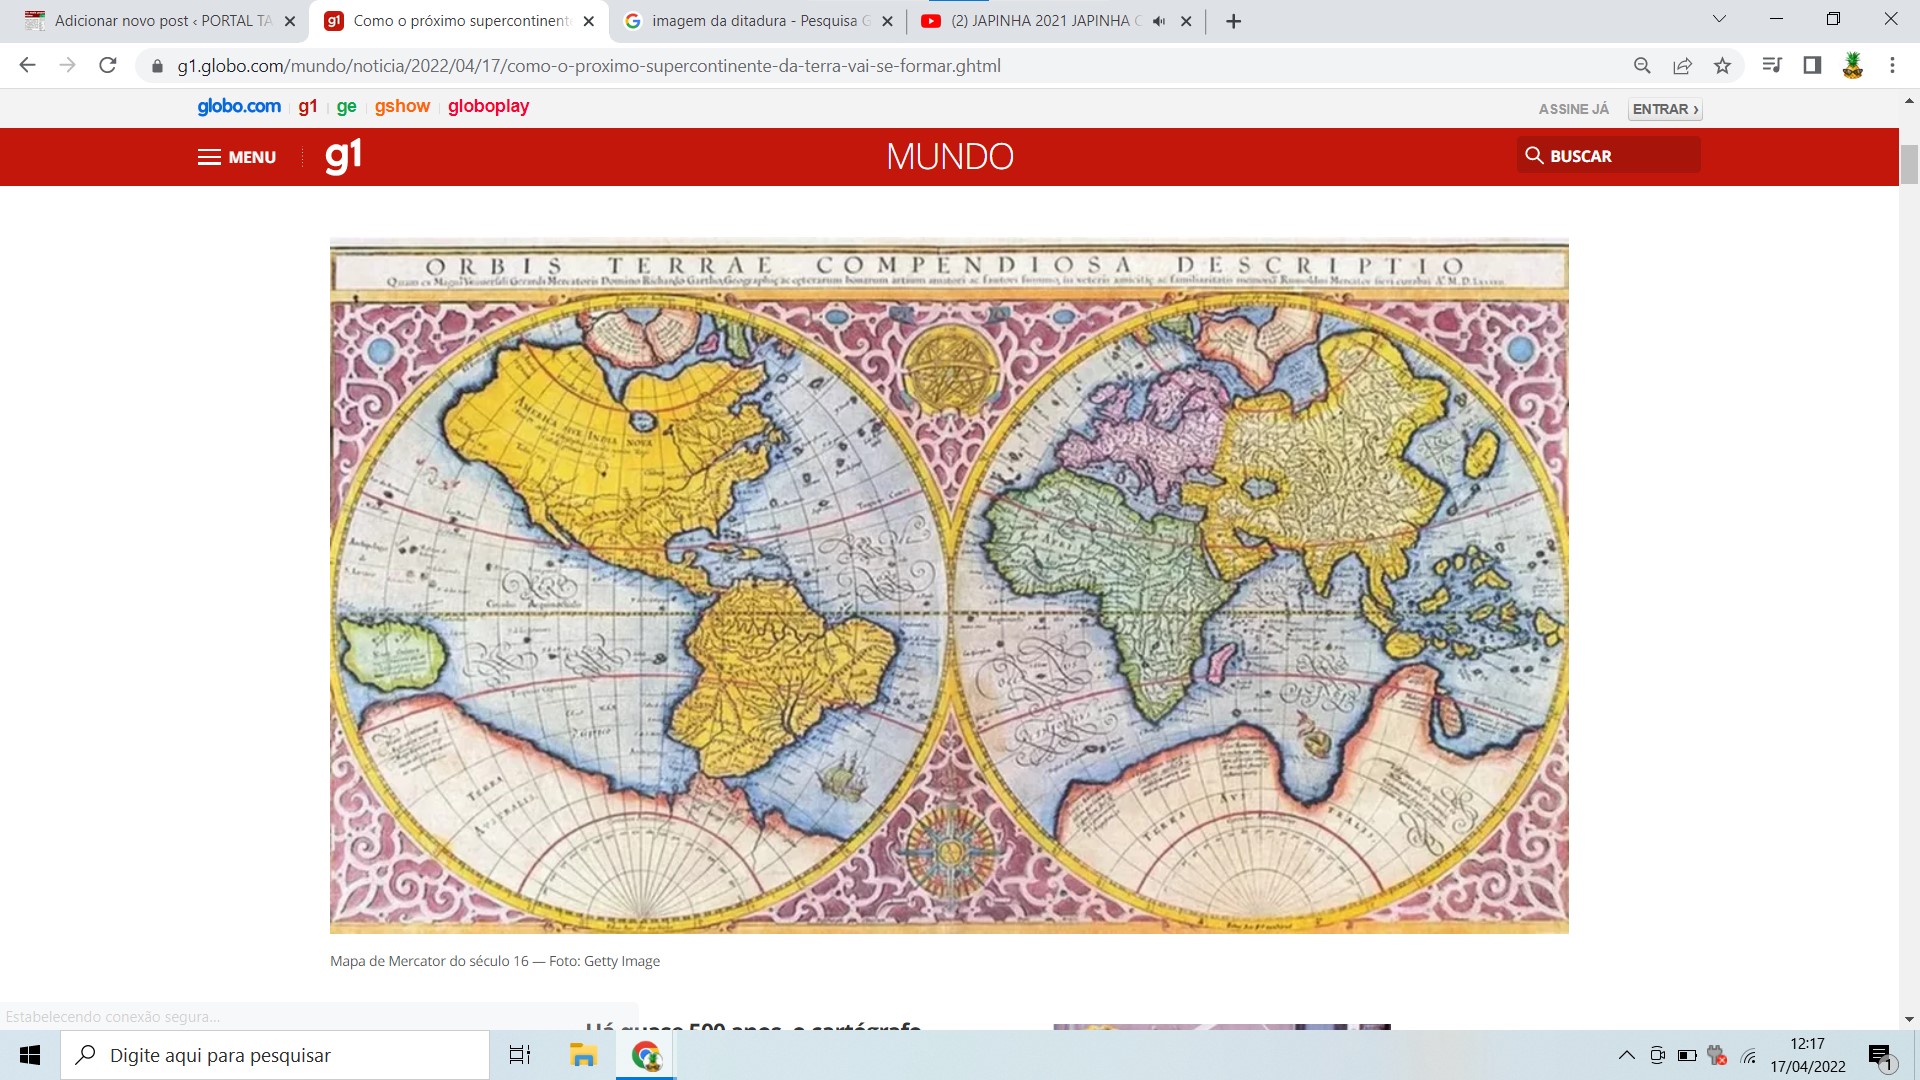Screen dimensions: 1920x1080
Task: Open the zoom magnifier in address bar
Action: (1642, 66)
